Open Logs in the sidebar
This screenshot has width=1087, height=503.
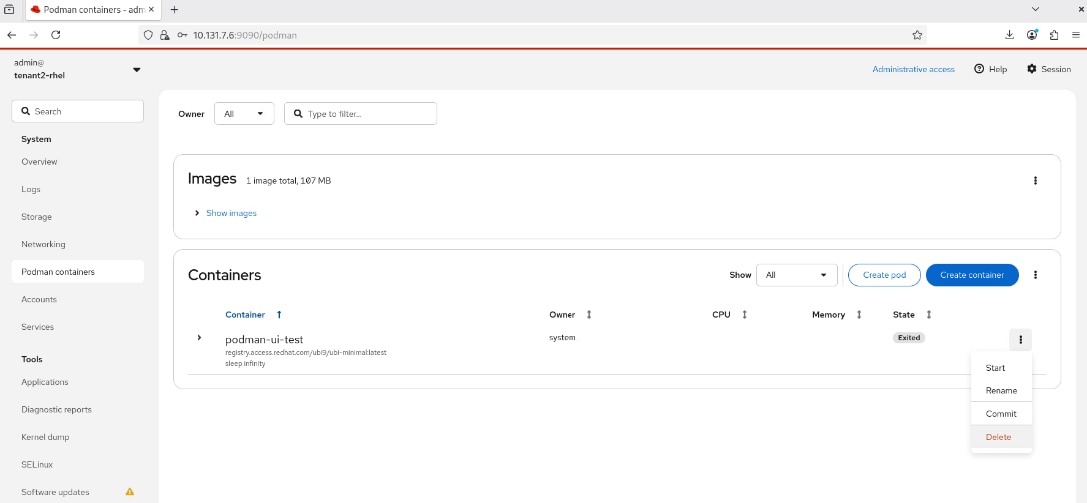[x=78, y=189]
